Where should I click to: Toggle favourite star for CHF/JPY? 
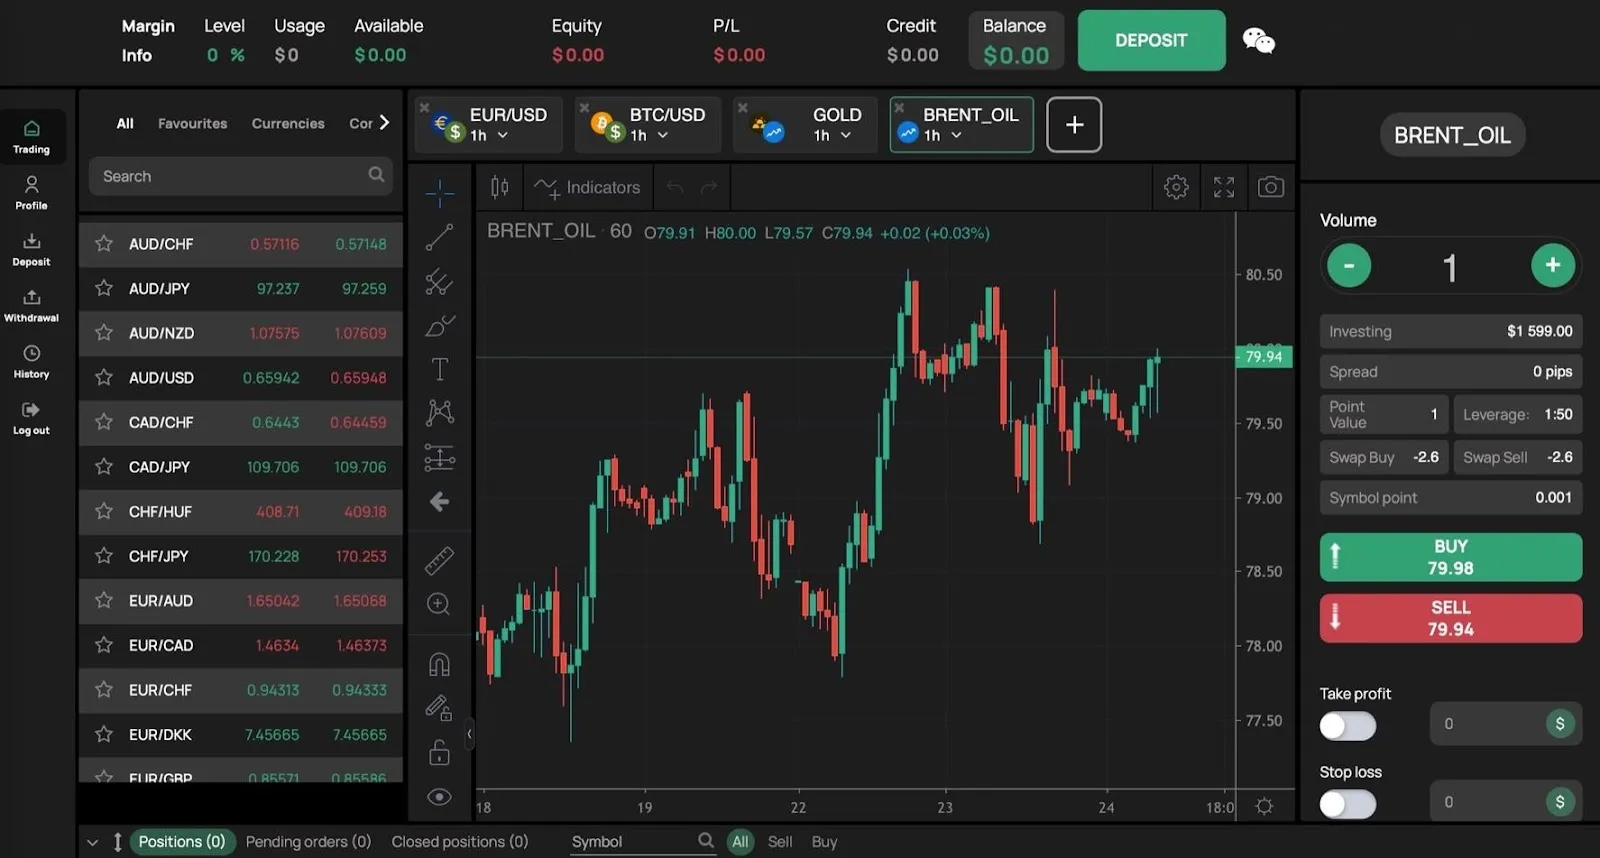[103, 555]
